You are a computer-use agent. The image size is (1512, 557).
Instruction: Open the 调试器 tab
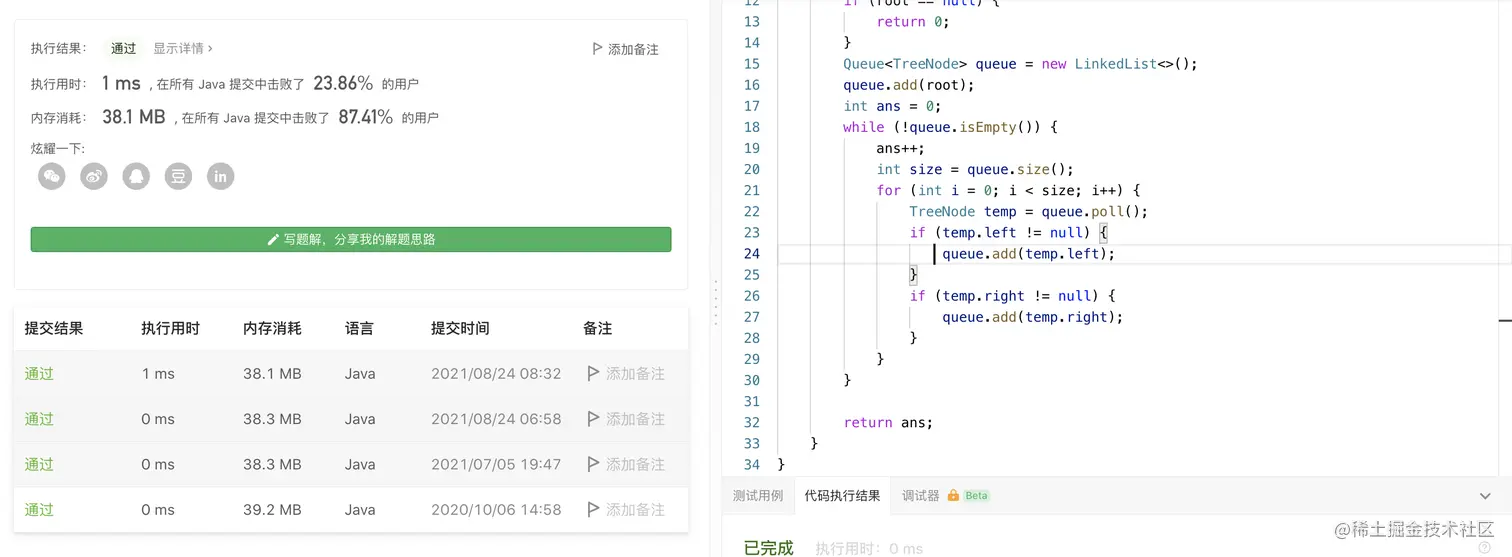click(x=921, y=495)
